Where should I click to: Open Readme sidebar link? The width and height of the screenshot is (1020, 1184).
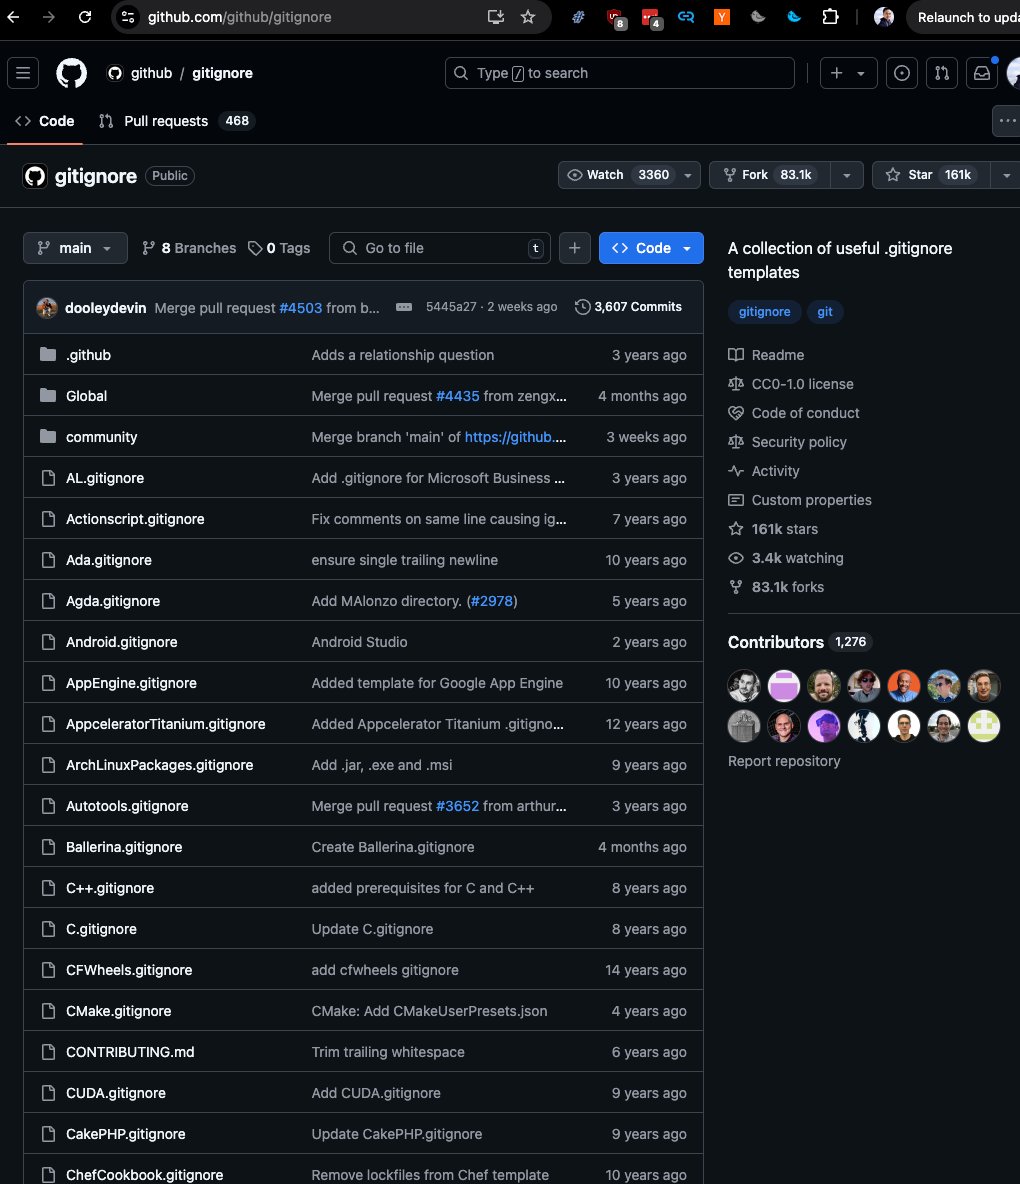tap(766, 355)
